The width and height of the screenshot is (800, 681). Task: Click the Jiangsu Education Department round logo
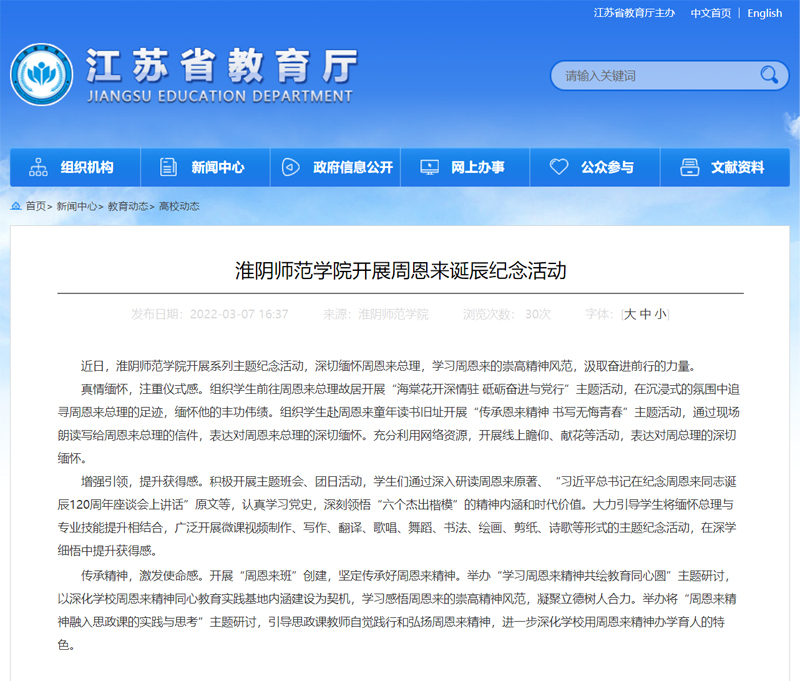tap(41, 74)
